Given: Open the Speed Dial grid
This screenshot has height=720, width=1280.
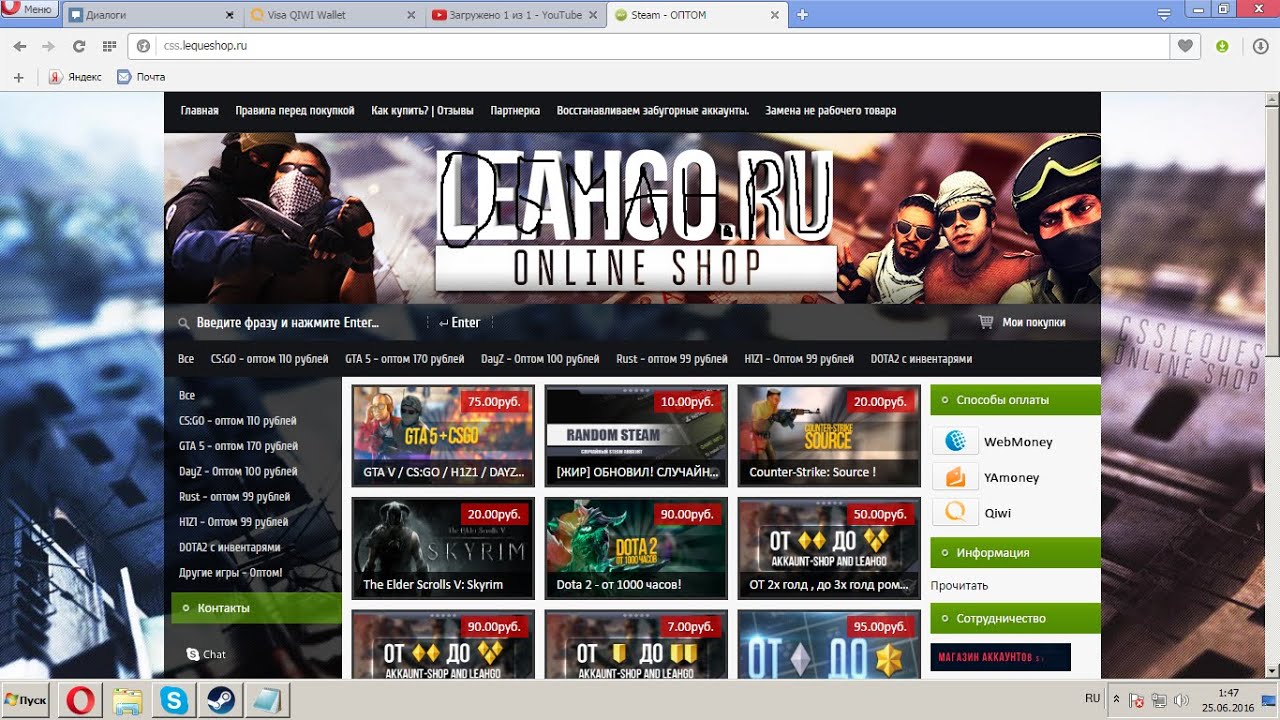Looking at the screenshot, I should click(x=109, y=46).
